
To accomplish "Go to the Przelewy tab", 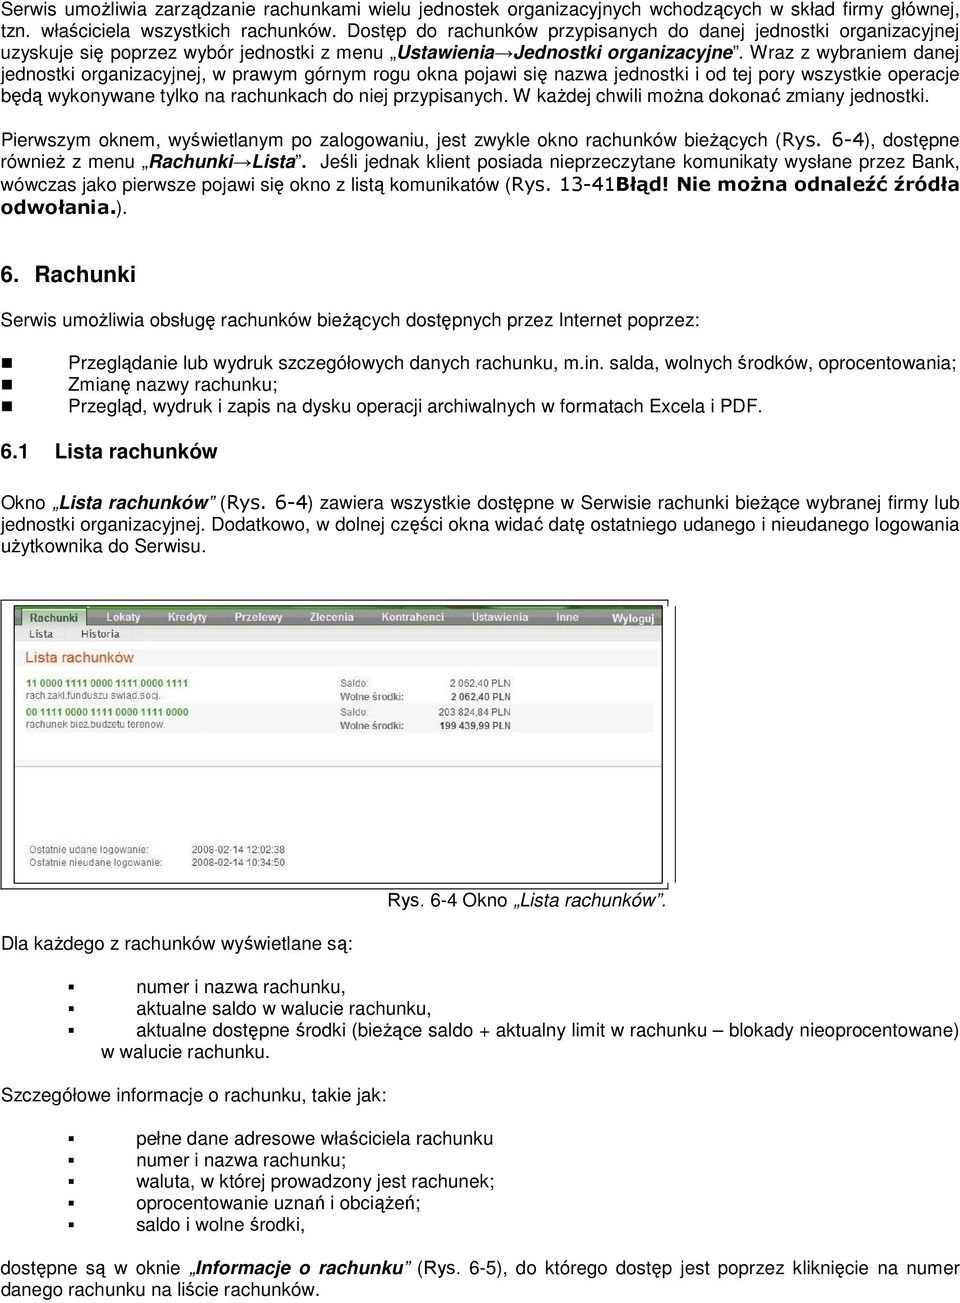I will 258,617.
